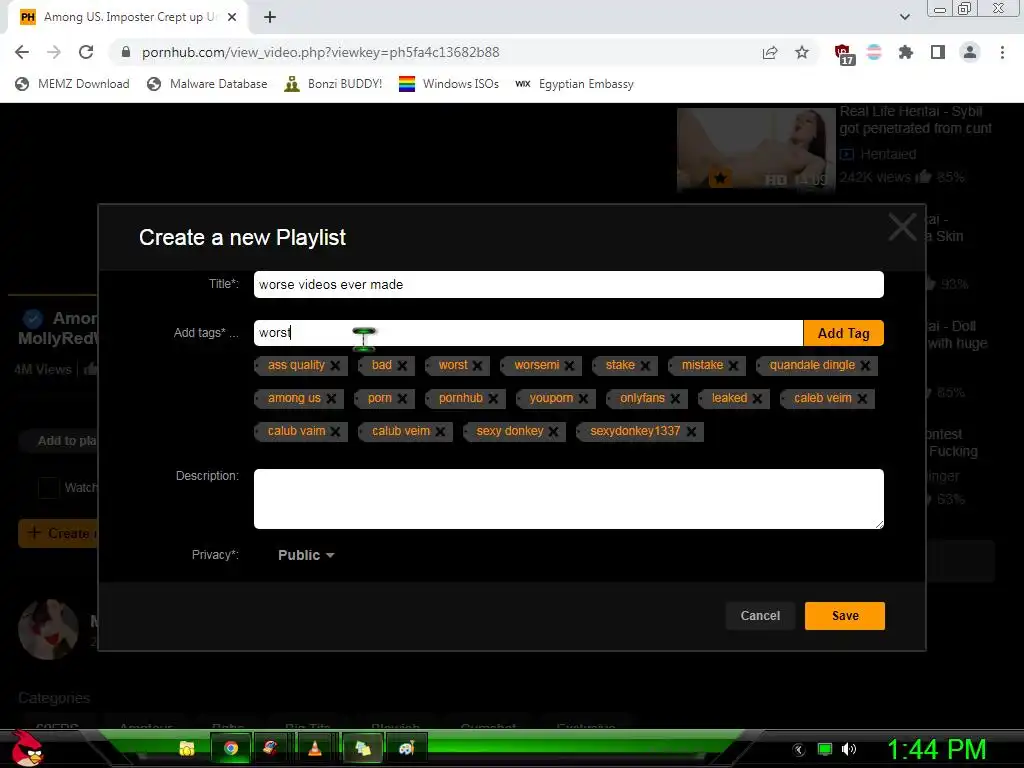The height and width of the screenshot is (768, 1024).
Task: Reload the current page
Action: click(x=86, y=52)
